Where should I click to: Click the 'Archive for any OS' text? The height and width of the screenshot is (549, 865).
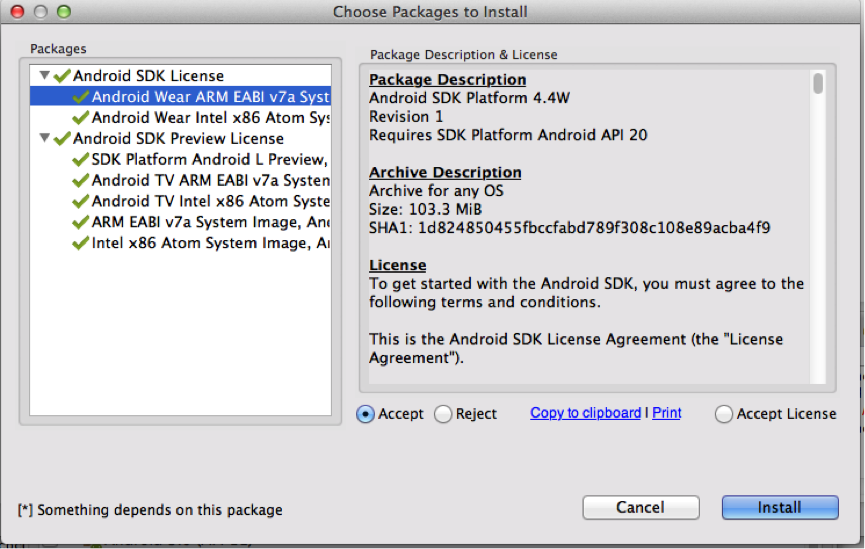click(x=436, y=191)
